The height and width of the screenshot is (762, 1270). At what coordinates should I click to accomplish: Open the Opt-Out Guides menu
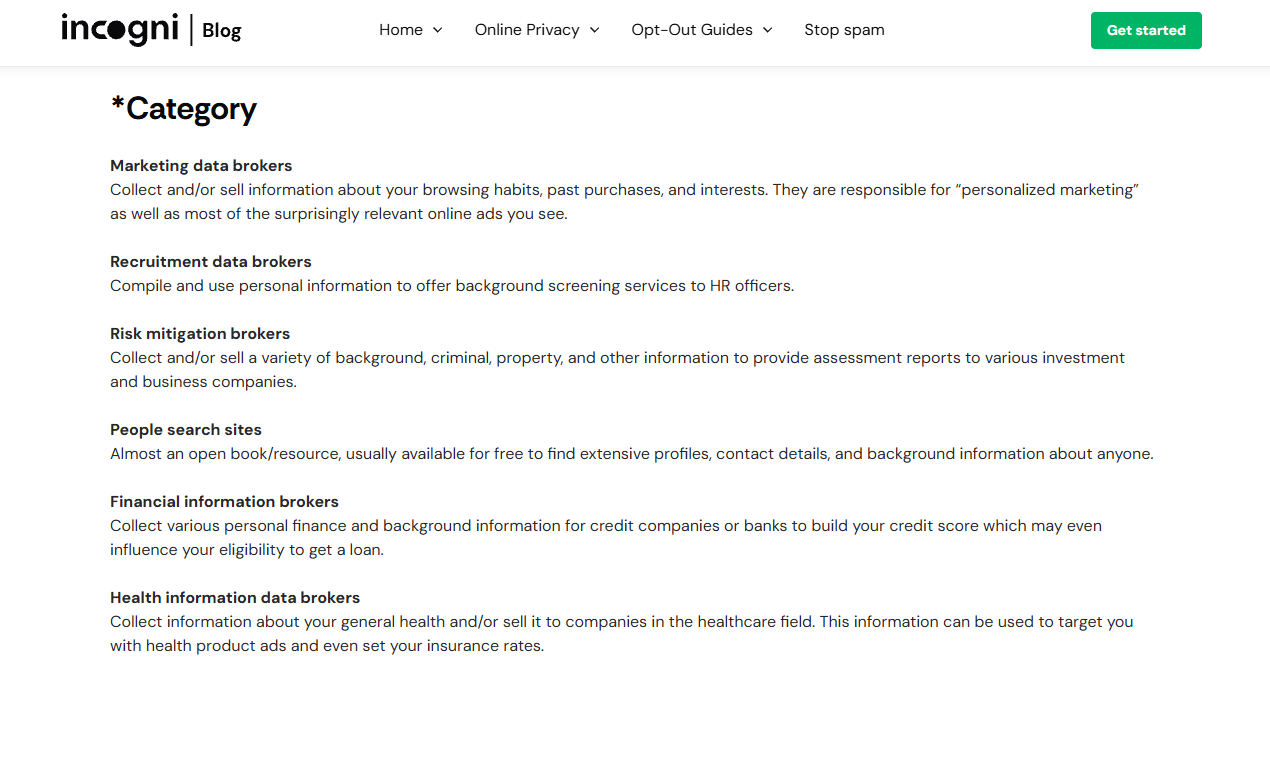(691, 30)
